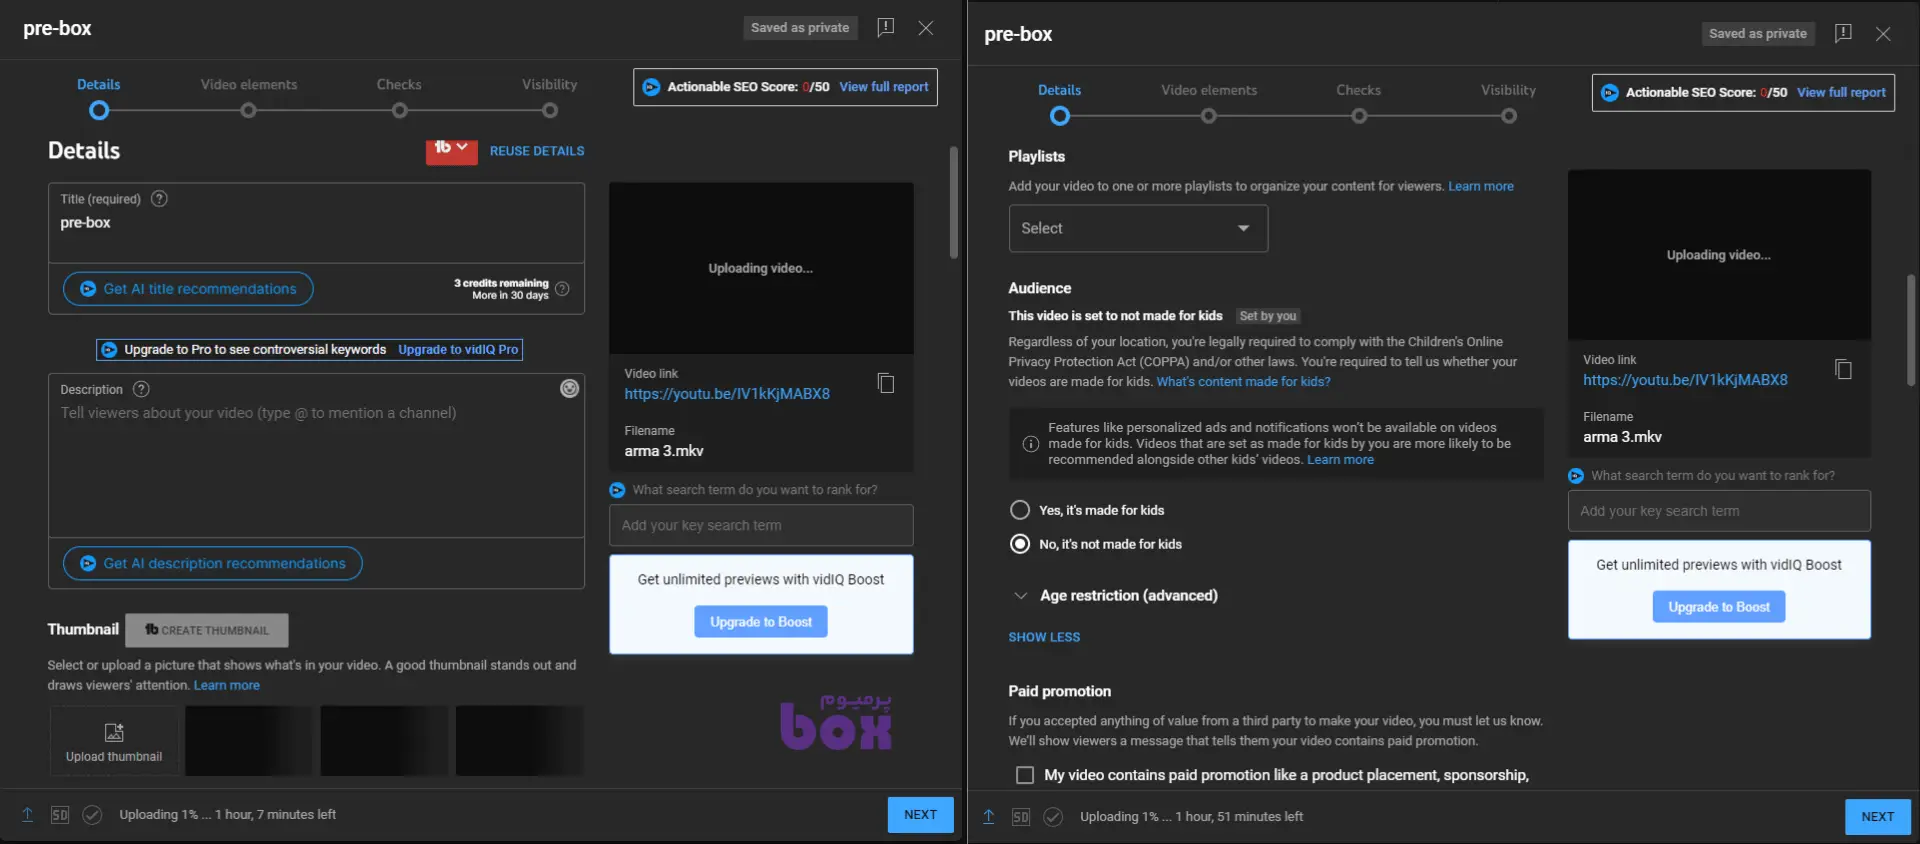Click Upgrade to vidIQ Pro link
This screenshot has width=1920, height=844.
pyautogui.click(x=458, y=350)
